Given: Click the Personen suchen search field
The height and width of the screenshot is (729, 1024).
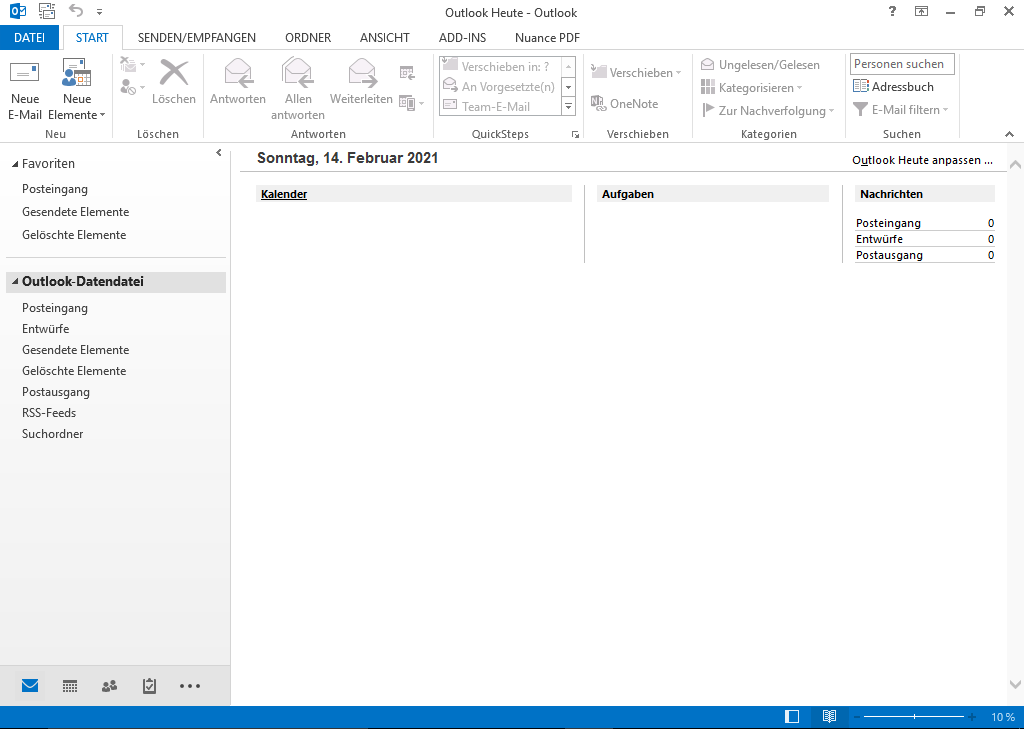Looking at the screenshot, I should pos(902,64).
